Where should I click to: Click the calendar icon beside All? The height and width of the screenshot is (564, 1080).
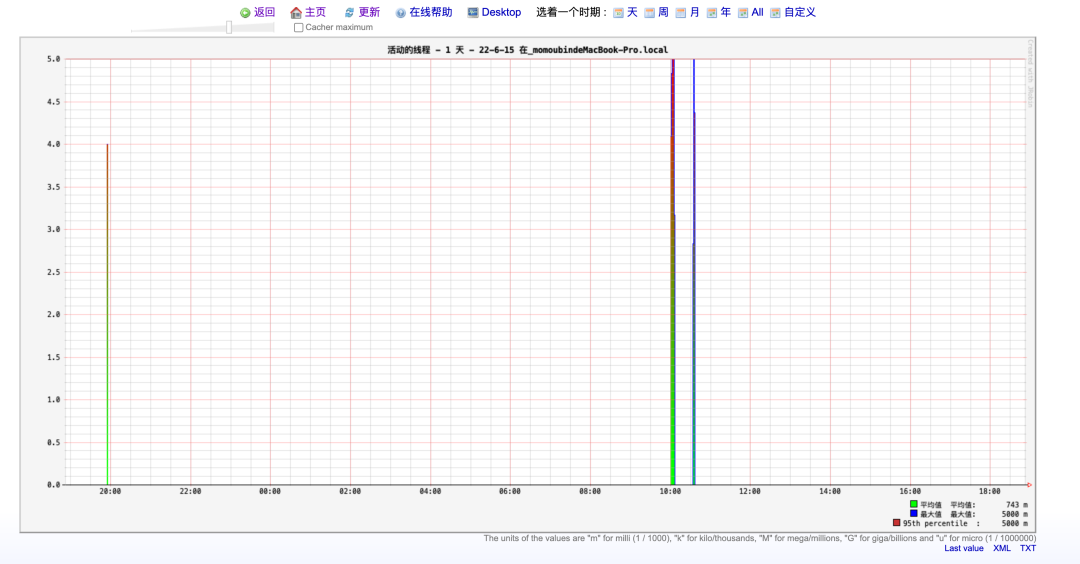743,13
